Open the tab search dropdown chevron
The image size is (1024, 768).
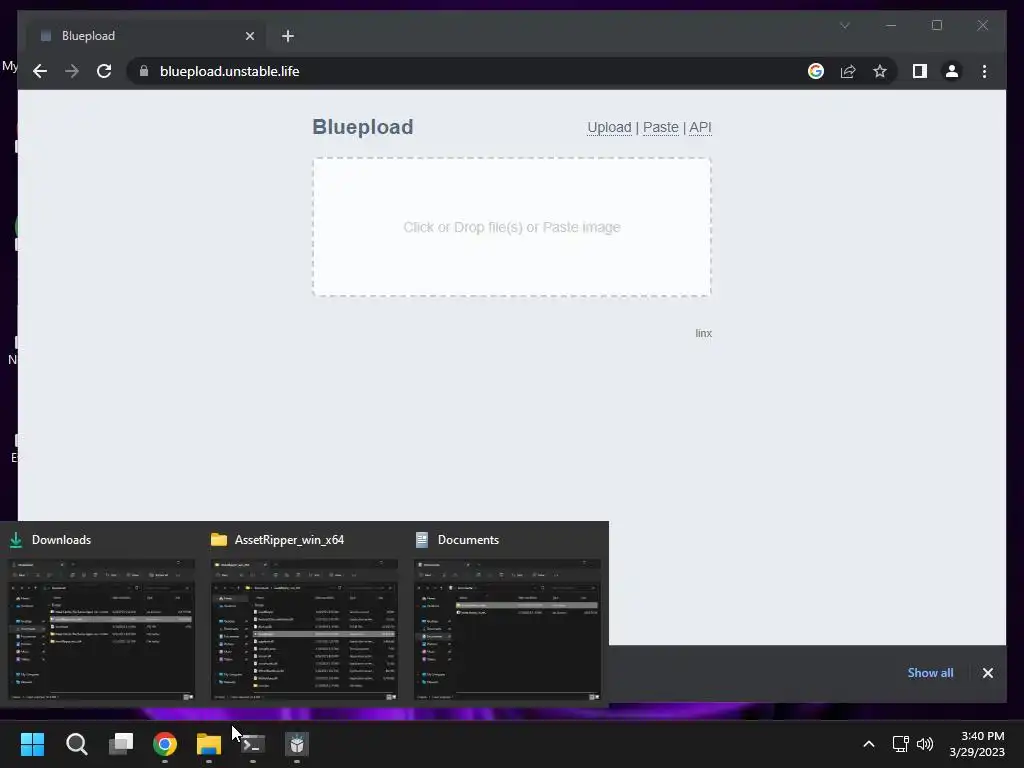(844, 25)
